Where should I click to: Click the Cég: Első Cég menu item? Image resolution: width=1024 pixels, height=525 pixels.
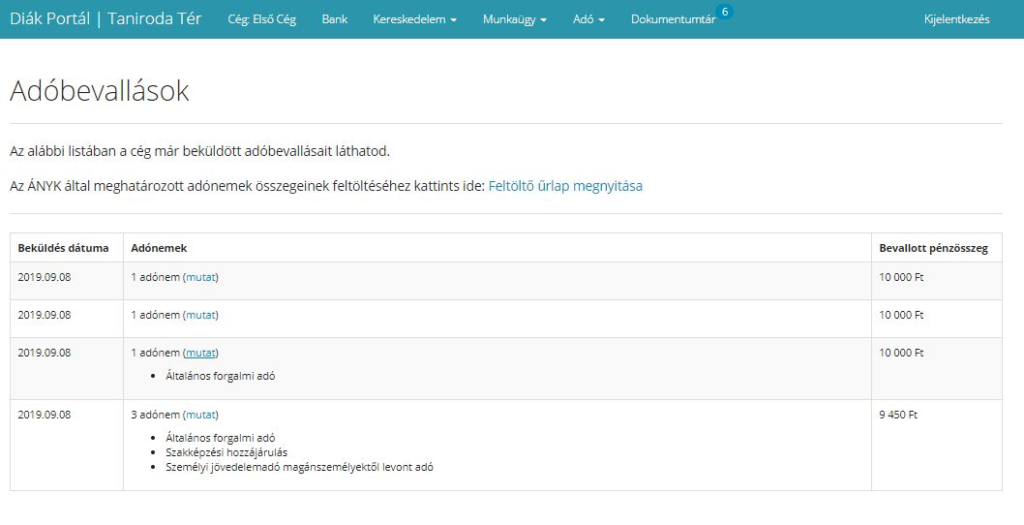pos(262,19)
